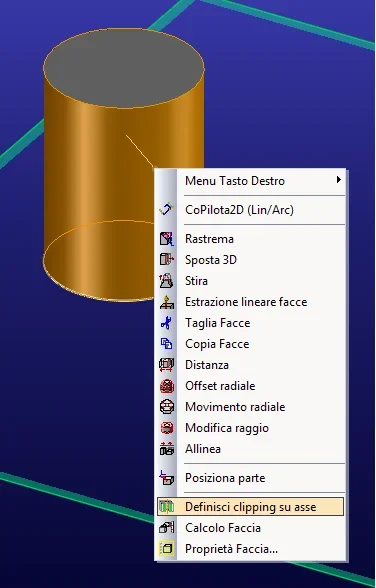
Task: Click the Modifica raggio icon
Action: coord(167,428)
